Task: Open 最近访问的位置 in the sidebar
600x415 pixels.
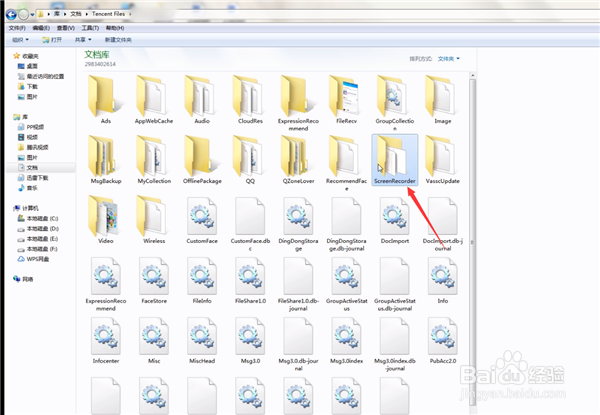Action: click(41, 76)
